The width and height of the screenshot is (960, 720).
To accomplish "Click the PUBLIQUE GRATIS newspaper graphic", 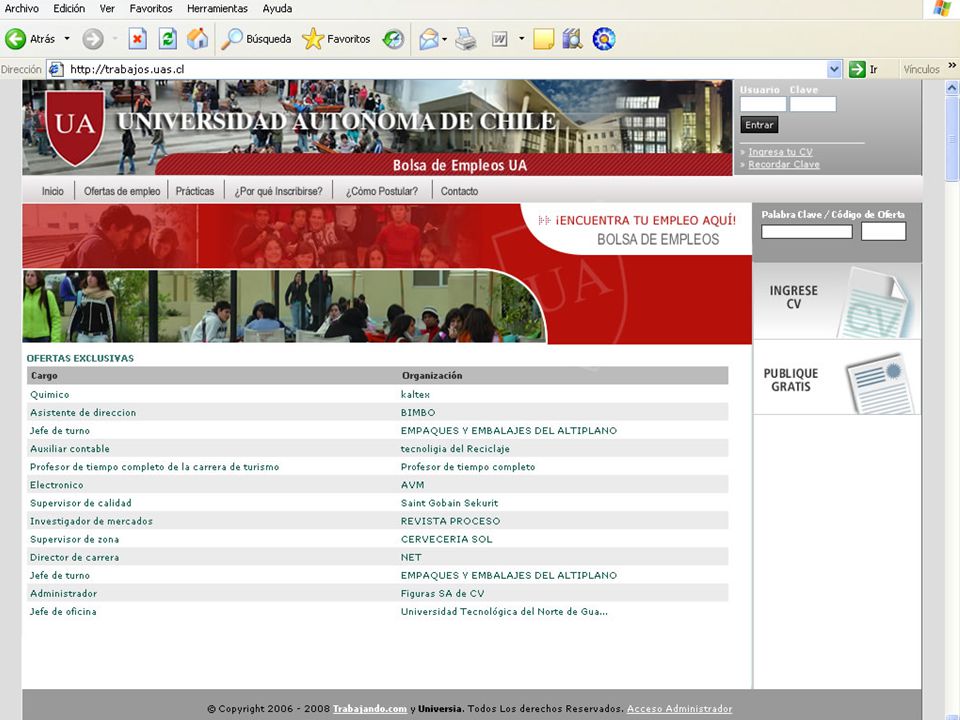I will click(x=880, y=383).
